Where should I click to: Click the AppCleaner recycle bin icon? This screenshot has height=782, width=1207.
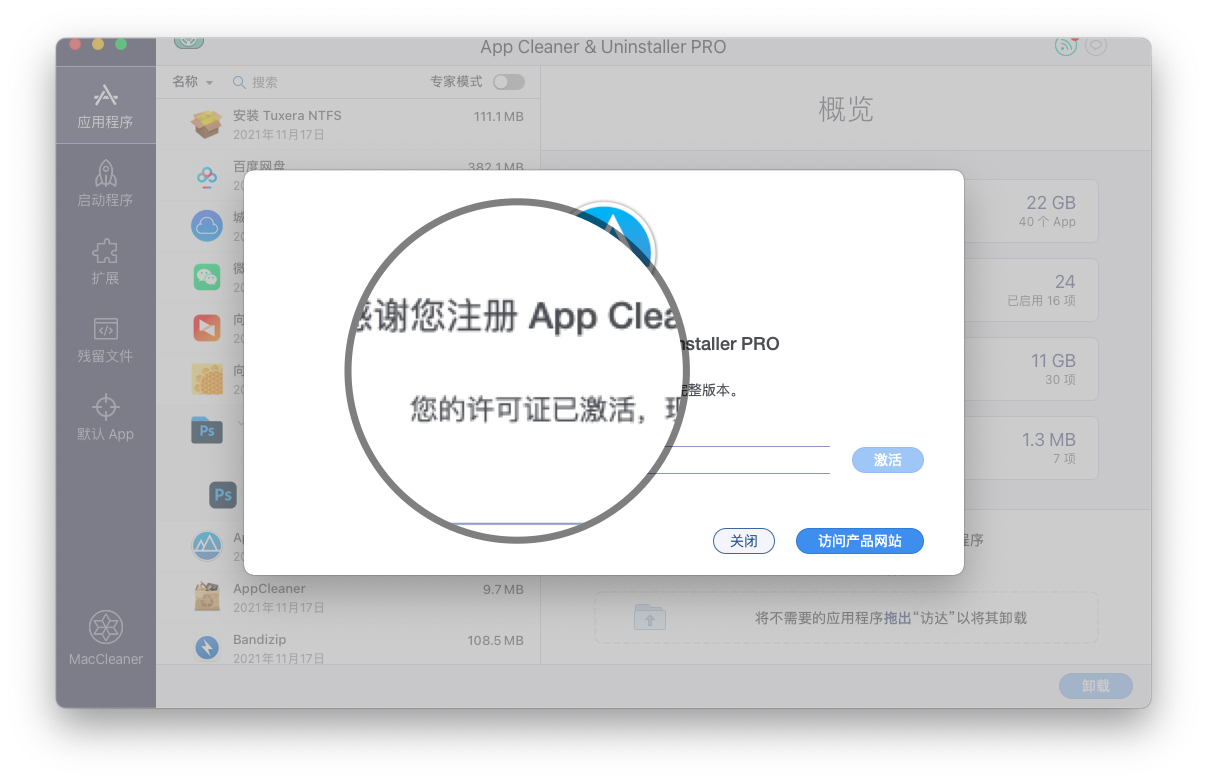207,597
